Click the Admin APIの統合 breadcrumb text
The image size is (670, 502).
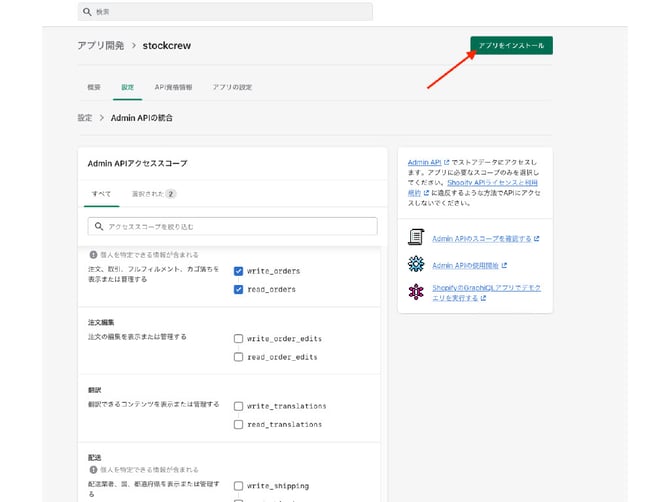pyautogui.click(x=141, y=118)
